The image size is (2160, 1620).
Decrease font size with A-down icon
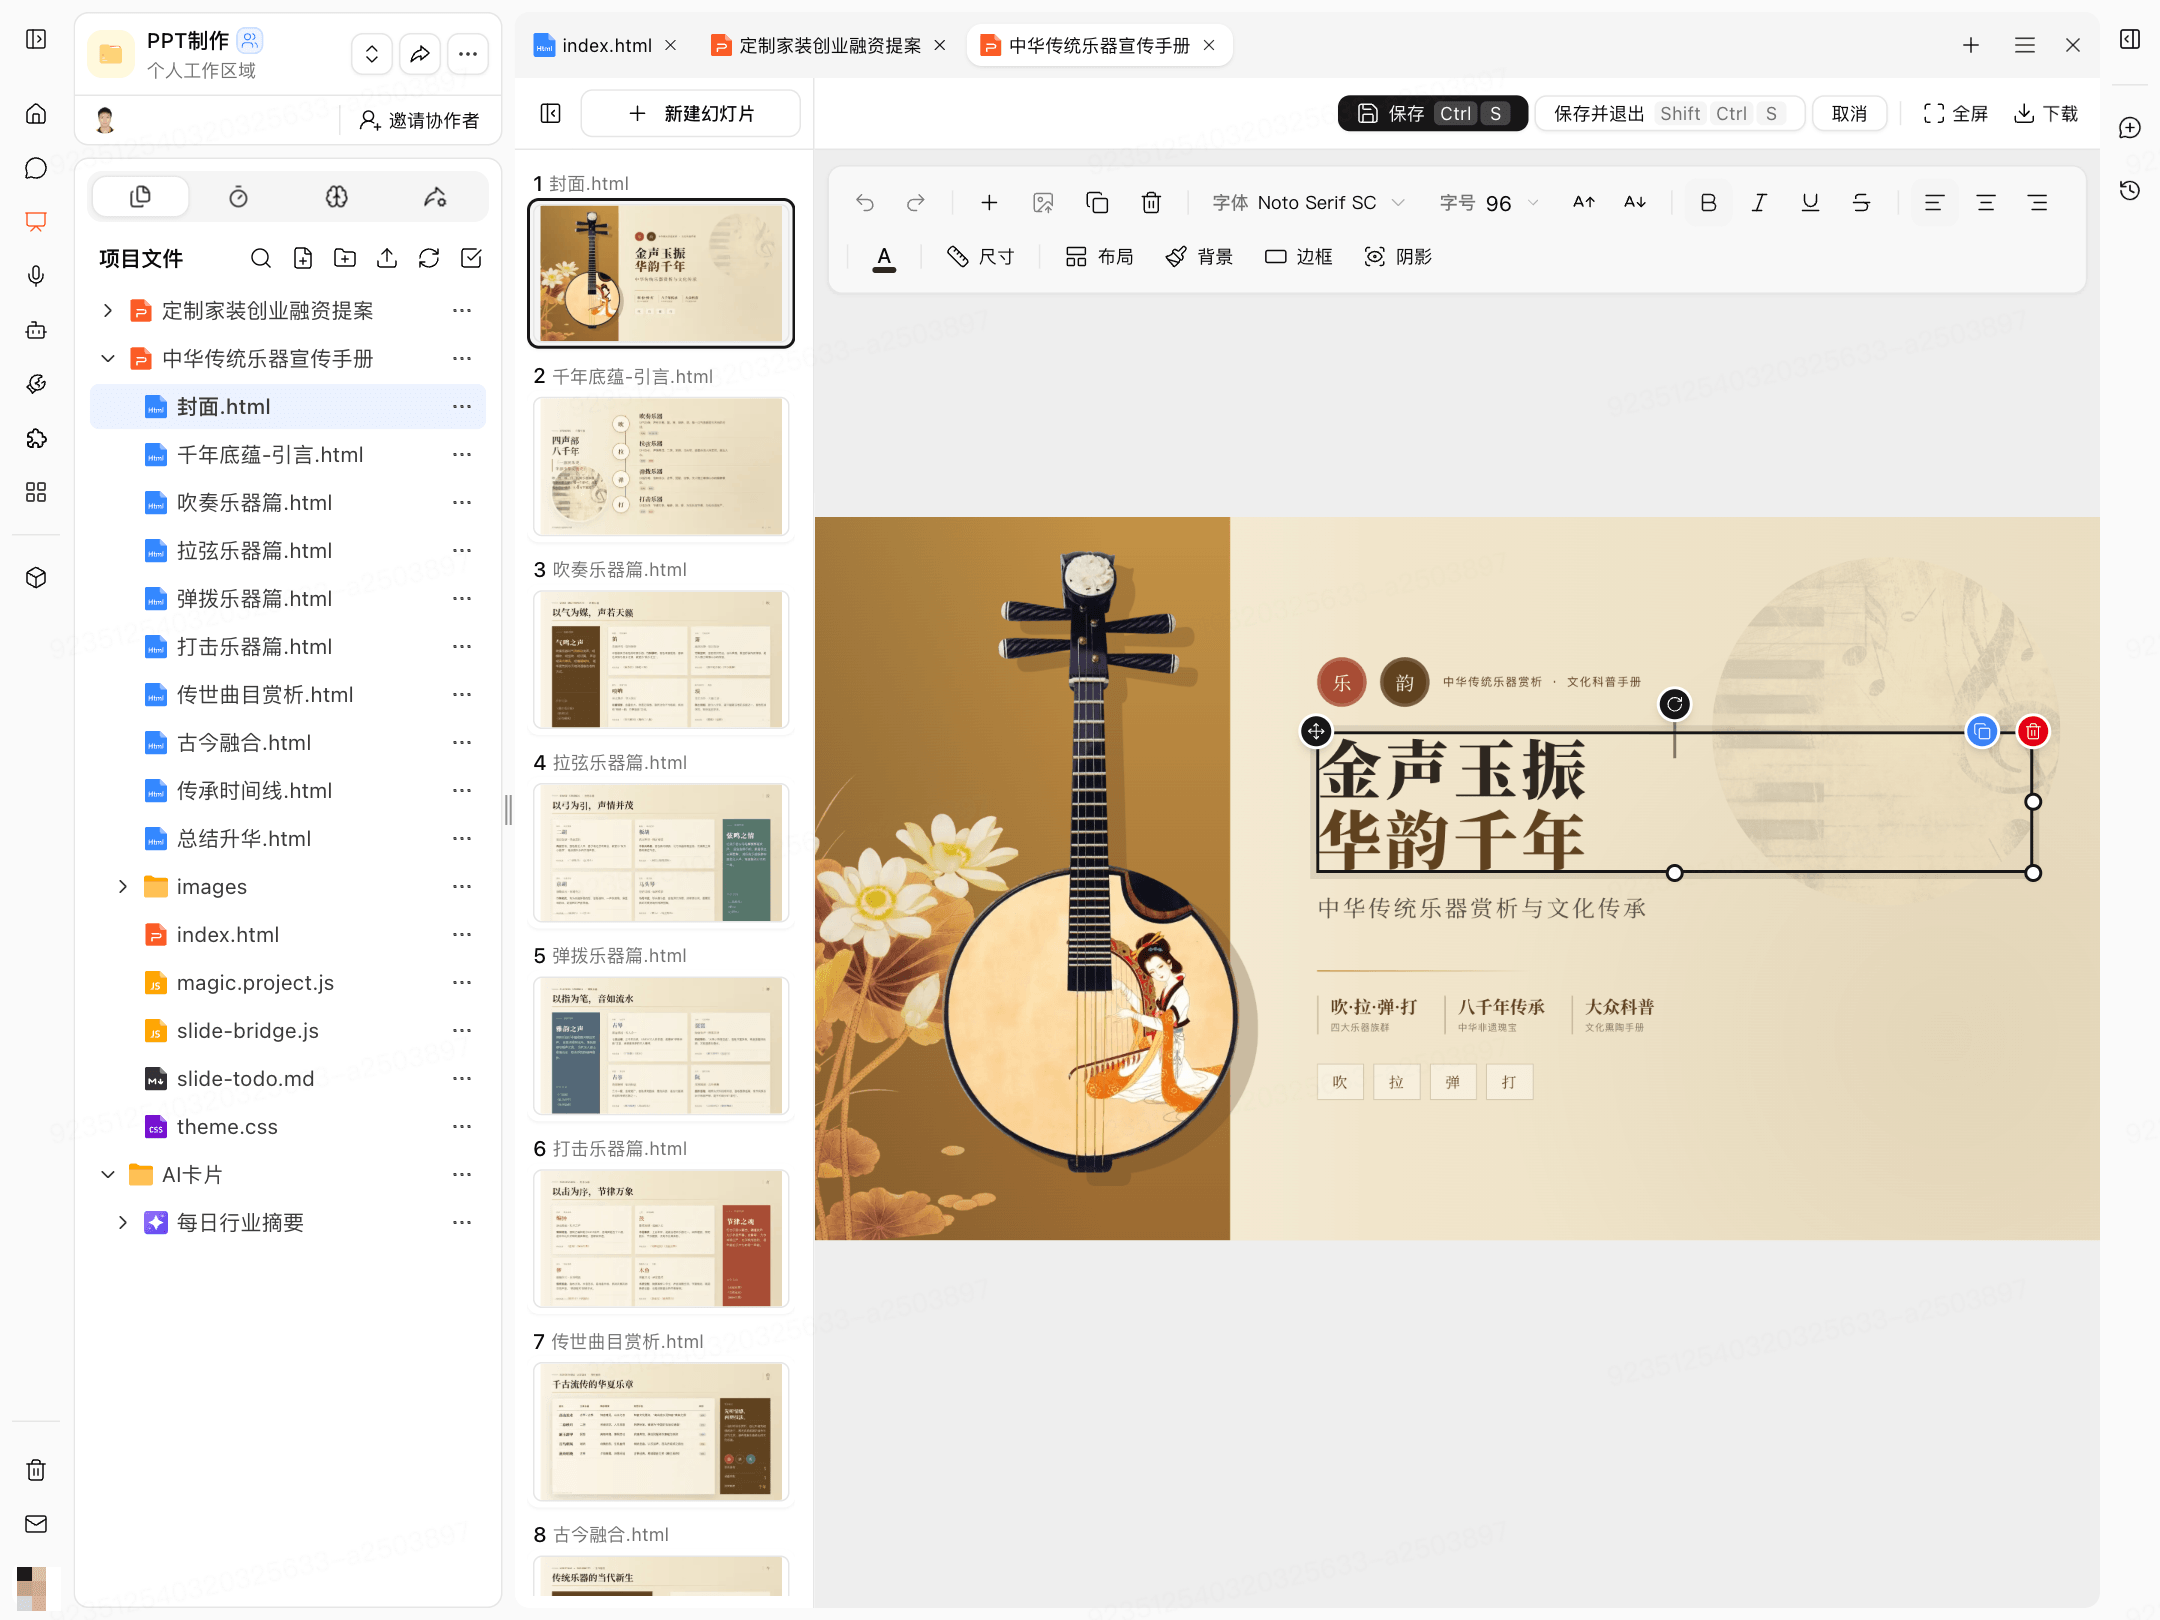[x=1635, y=203]
